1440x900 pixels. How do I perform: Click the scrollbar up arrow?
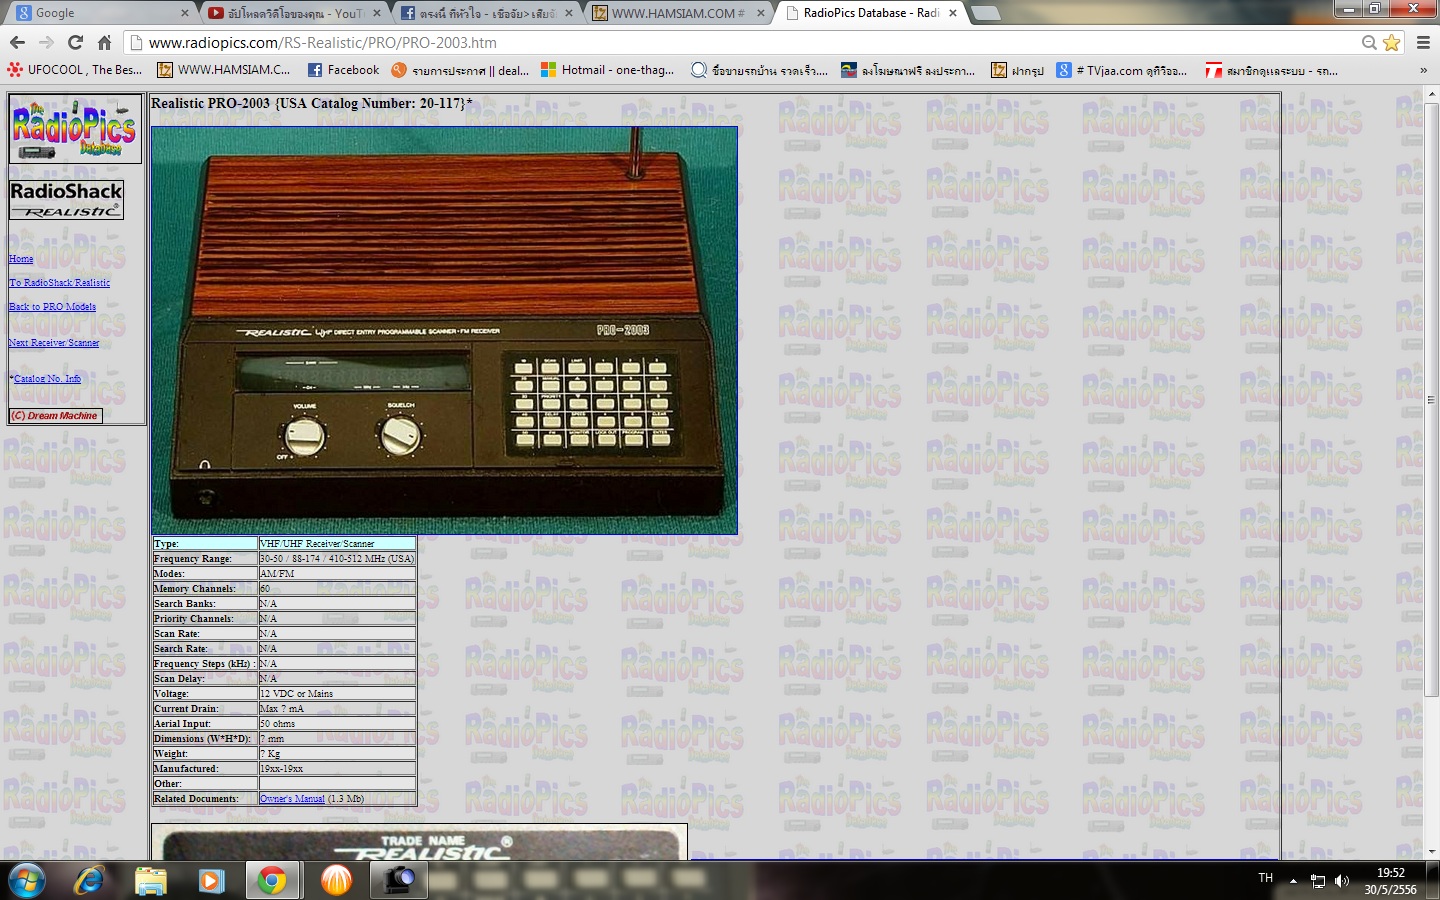point(1431,92)
